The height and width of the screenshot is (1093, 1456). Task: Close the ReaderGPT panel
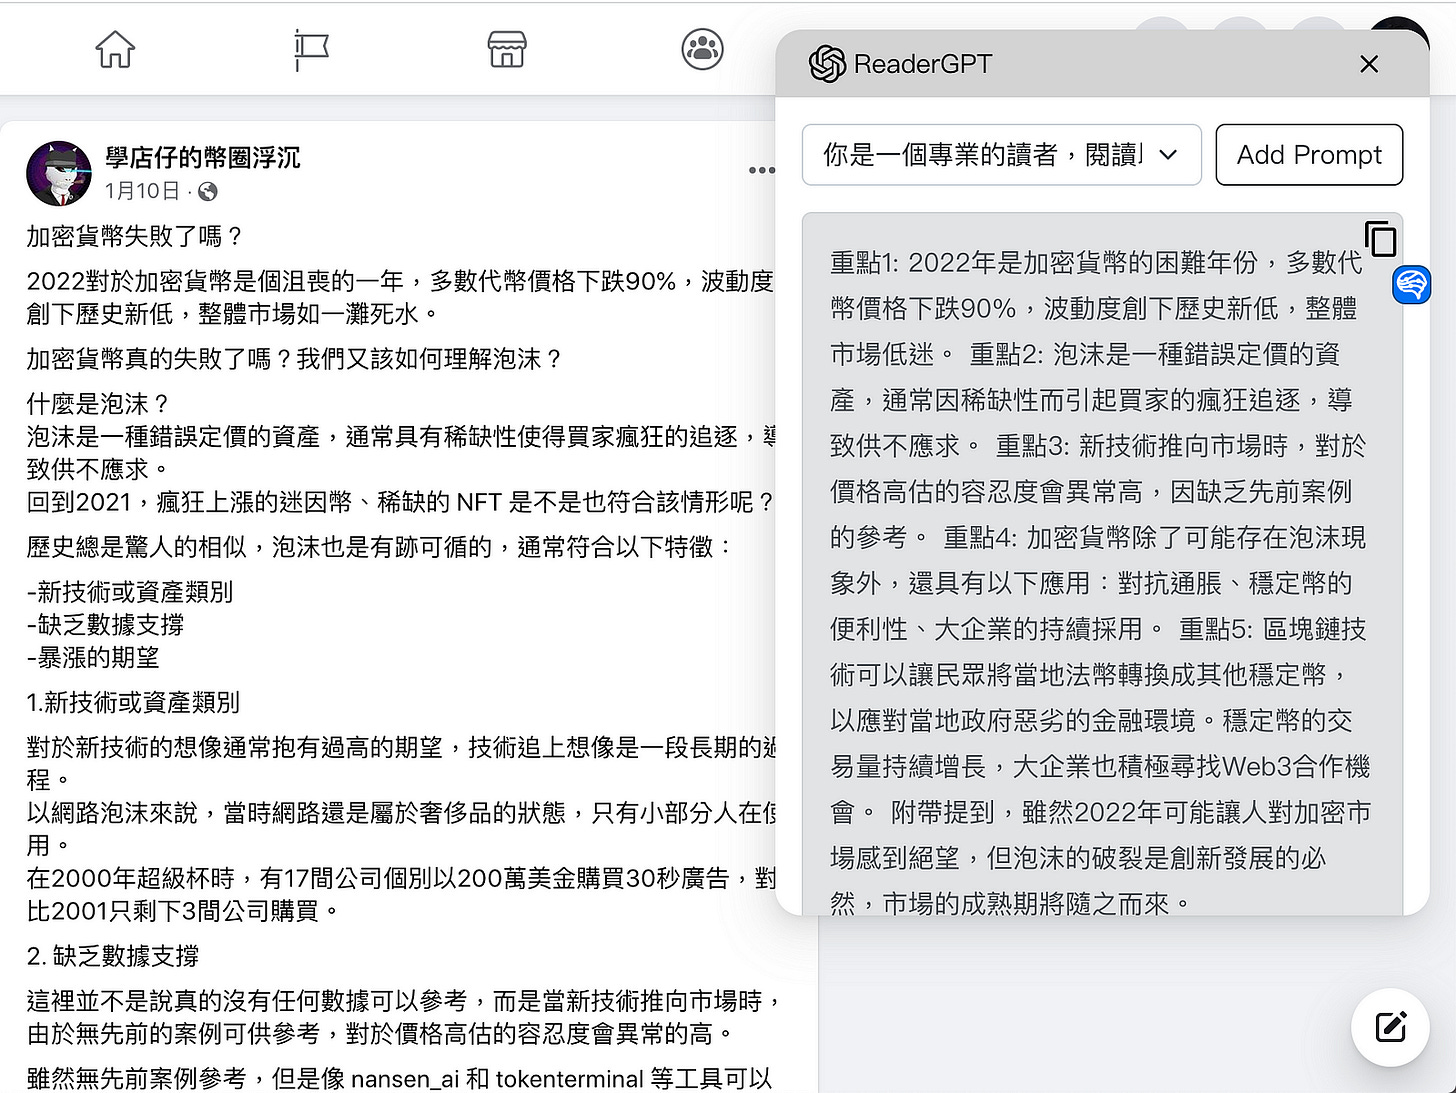(x=1369, y=64)
